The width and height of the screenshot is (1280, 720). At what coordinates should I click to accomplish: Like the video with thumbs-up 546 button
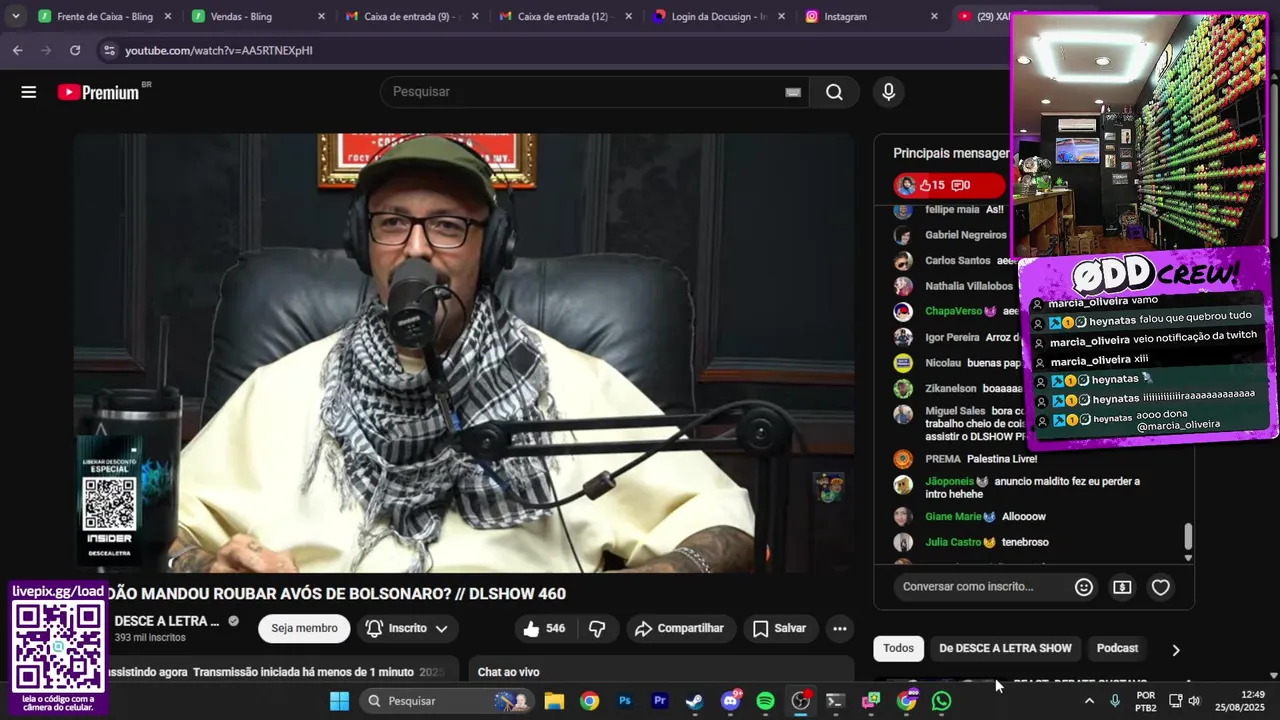(x=544, y=628)
